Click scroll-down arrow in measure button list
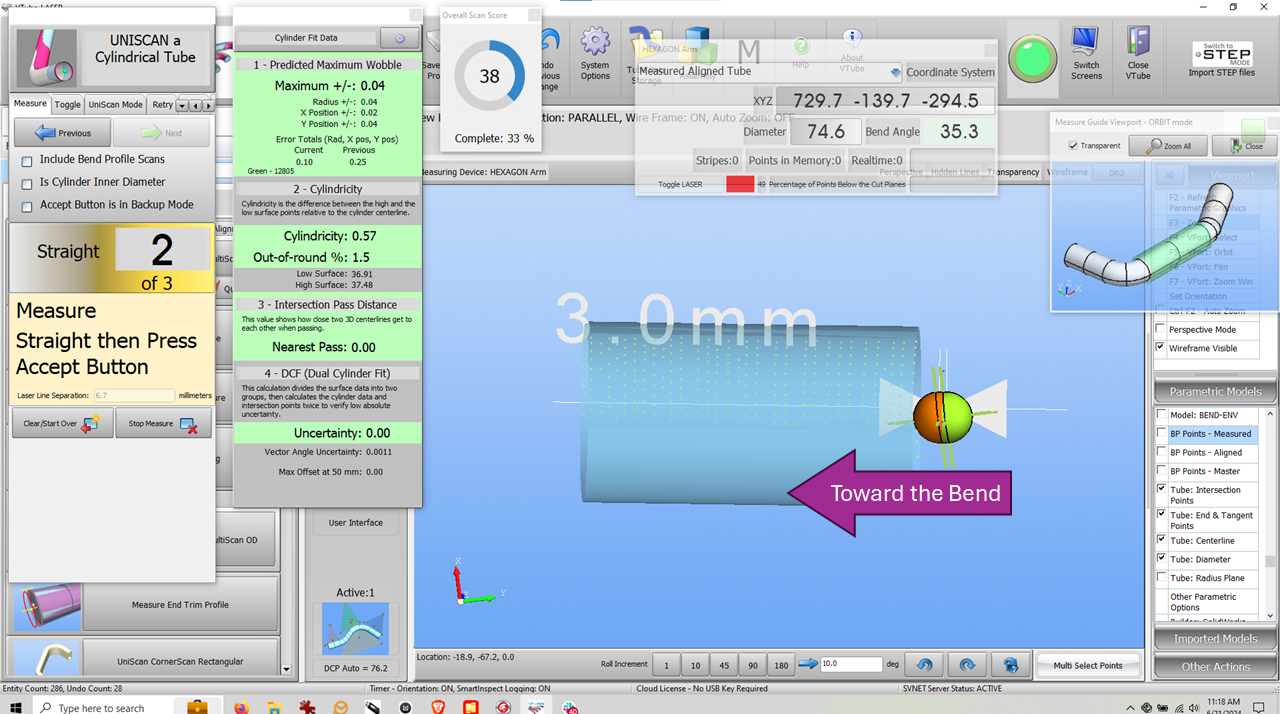 tap(287, 670)
